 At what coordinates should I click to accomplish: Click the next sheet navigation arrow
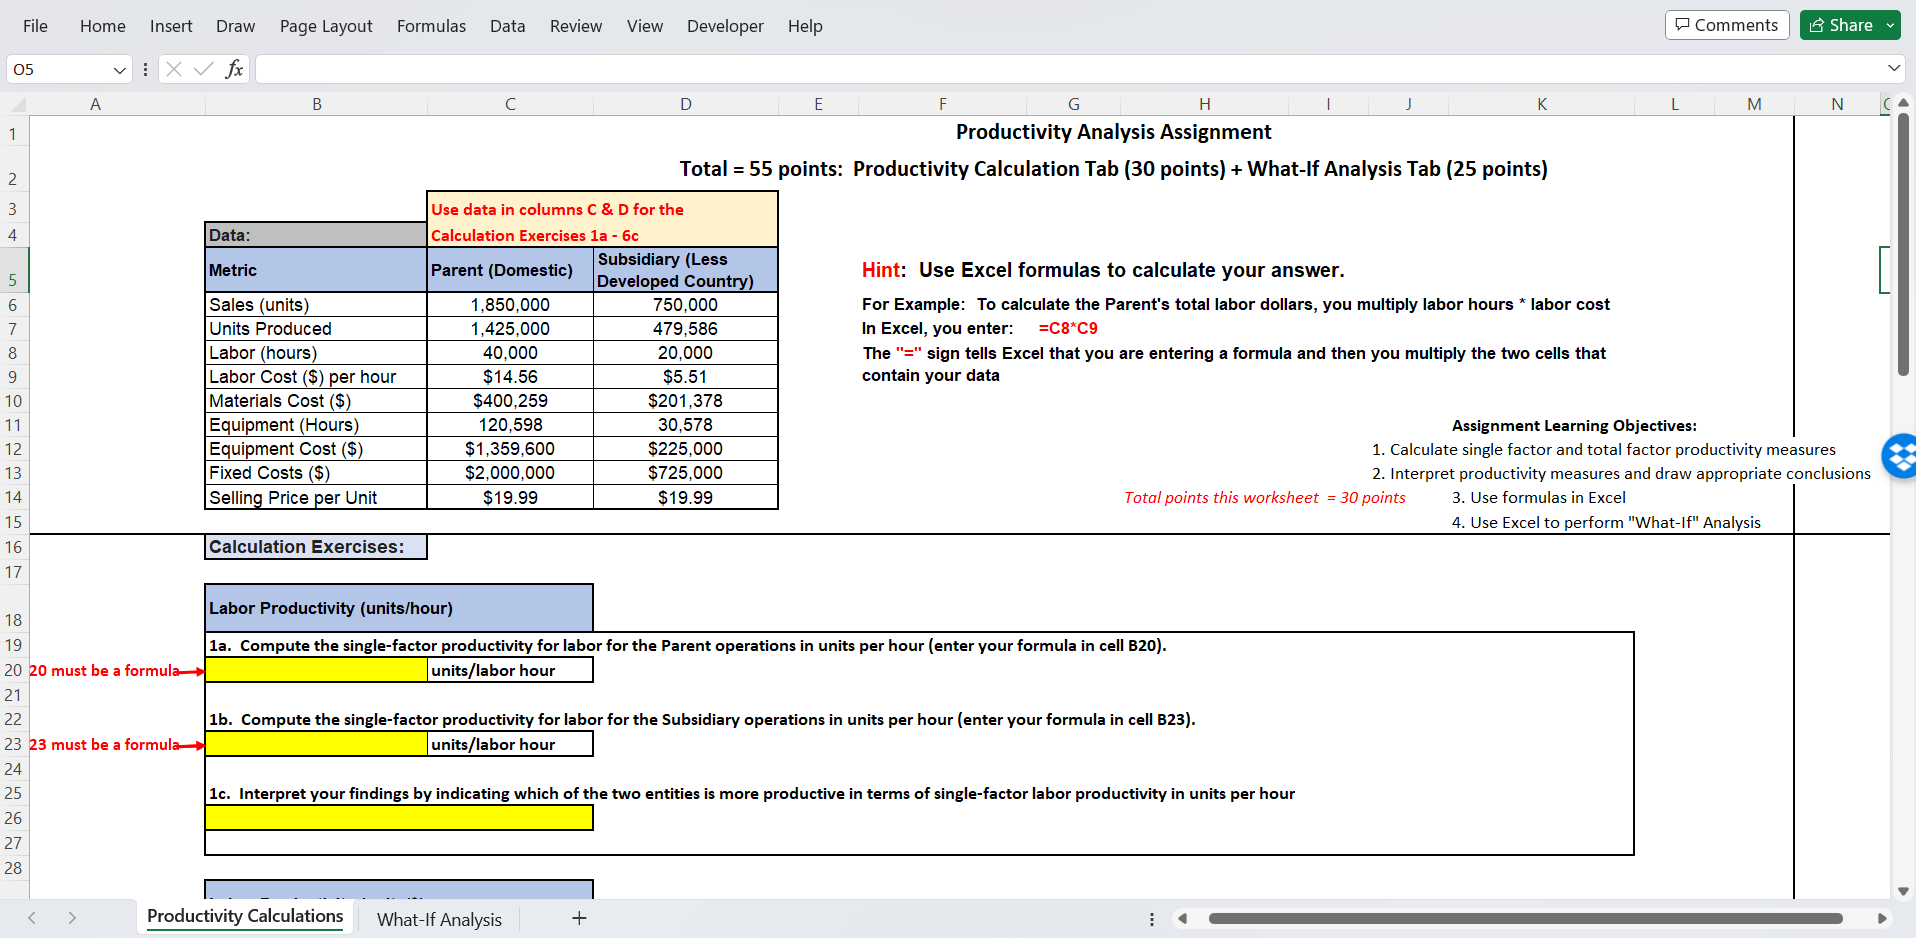coord(72,917)
